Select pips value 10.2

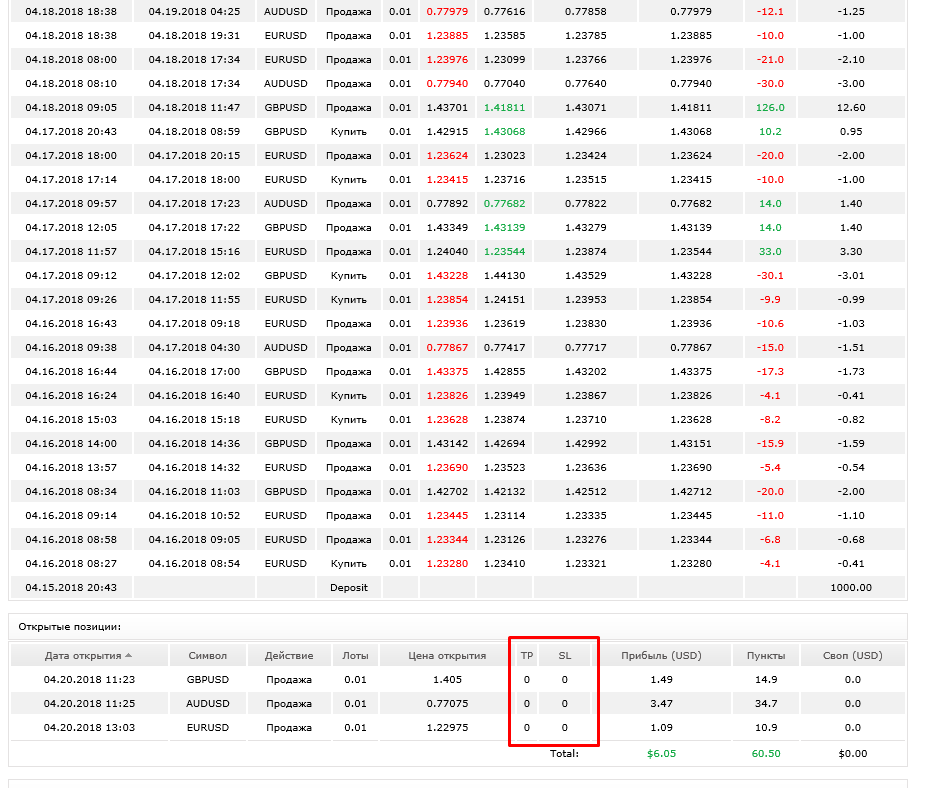tap(770, 131)
